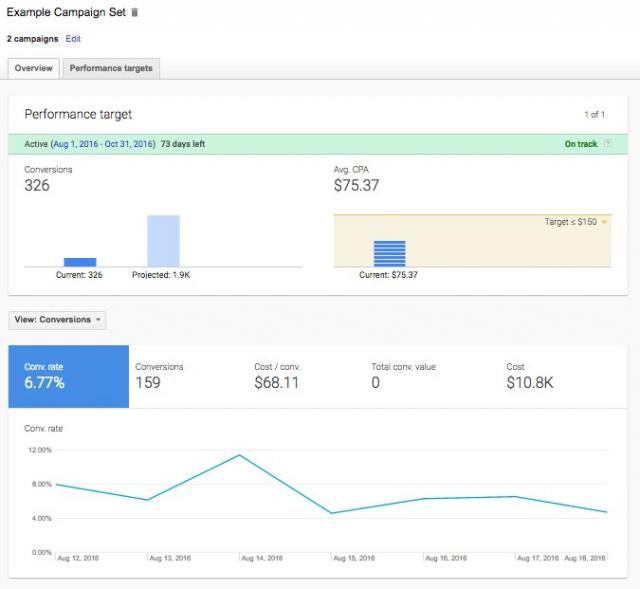Click the striped Current Avg. CPA bar

tap(389, 253)
